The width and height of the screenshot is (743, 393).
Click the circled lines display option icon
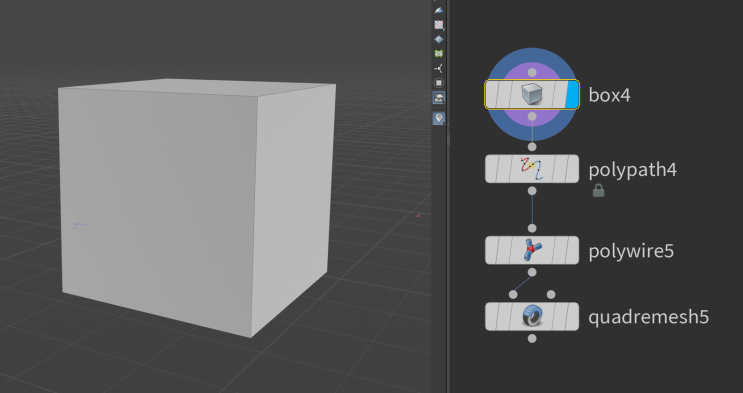pos(439,83)
